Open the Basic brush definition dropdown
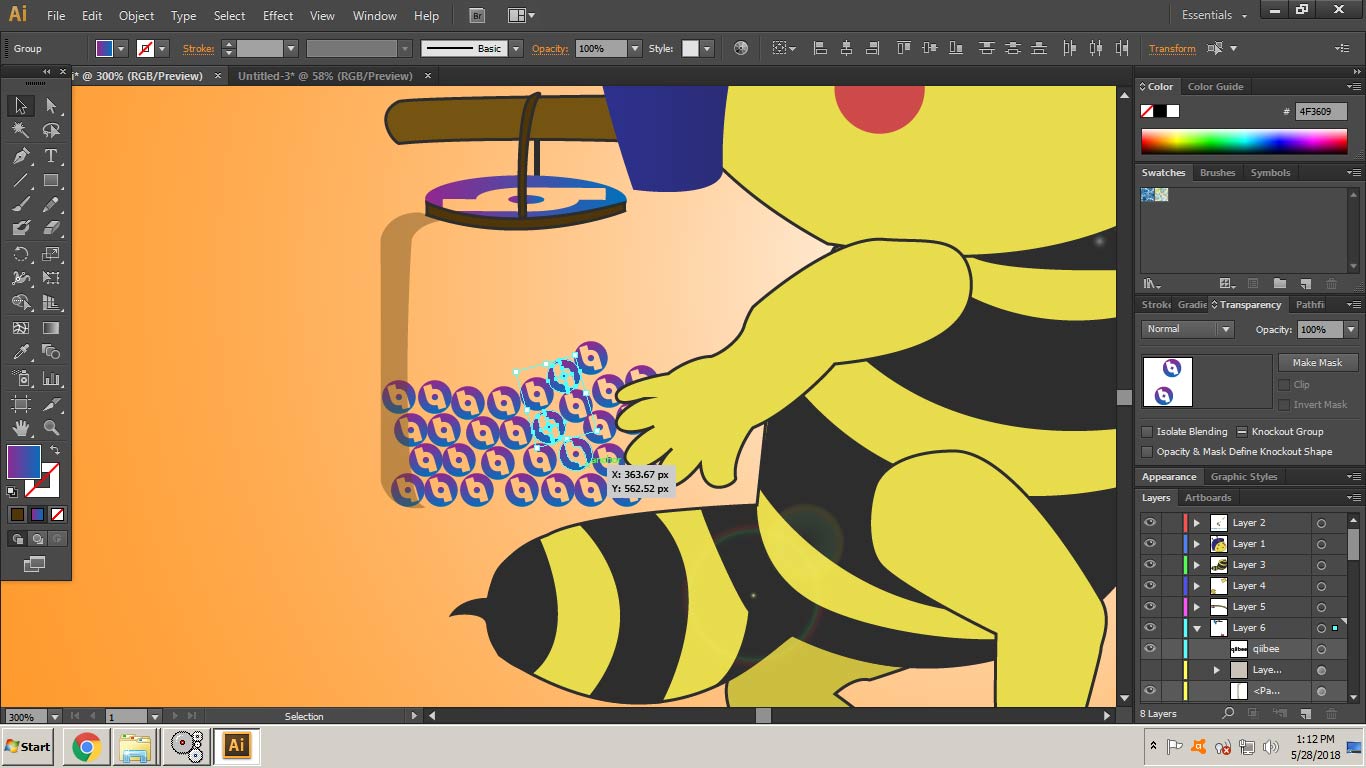1366x768 pixels. (x=516, y=48)
